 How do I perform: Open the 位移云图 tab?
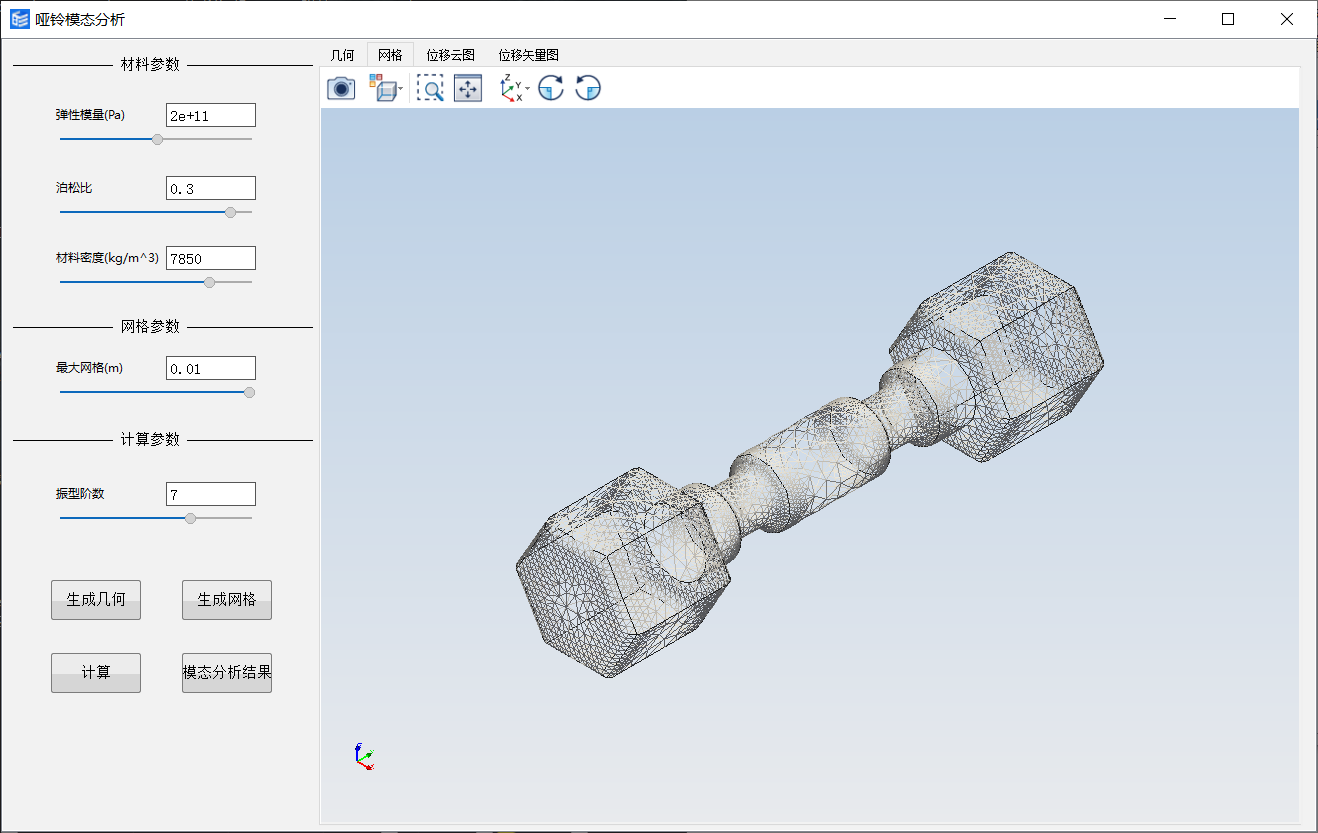point(450,55)
